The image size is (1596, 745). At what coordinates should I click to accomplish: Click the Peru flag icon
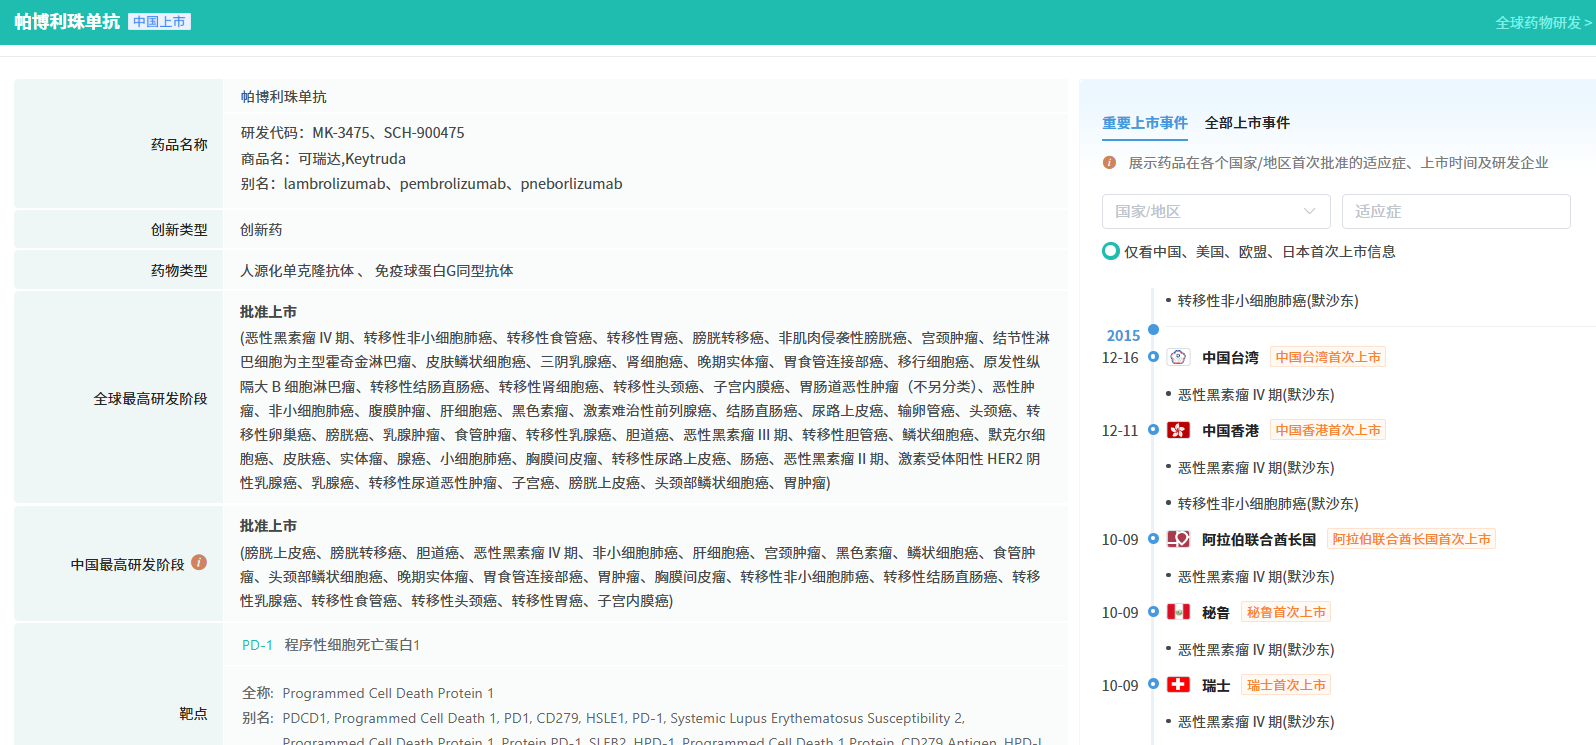click(1178, 612)
